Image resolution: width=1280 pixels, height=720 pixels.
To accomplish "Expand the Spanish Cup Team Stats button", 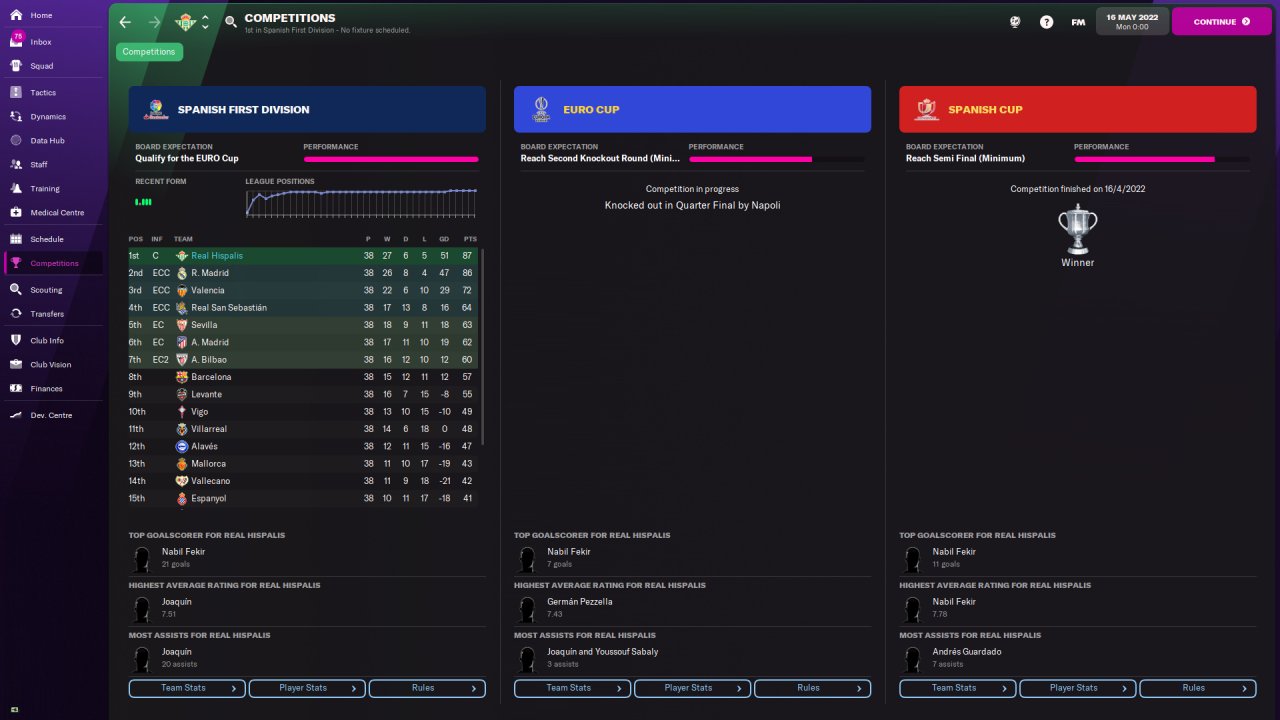I will pyautogui.click(x=958, y=688).
